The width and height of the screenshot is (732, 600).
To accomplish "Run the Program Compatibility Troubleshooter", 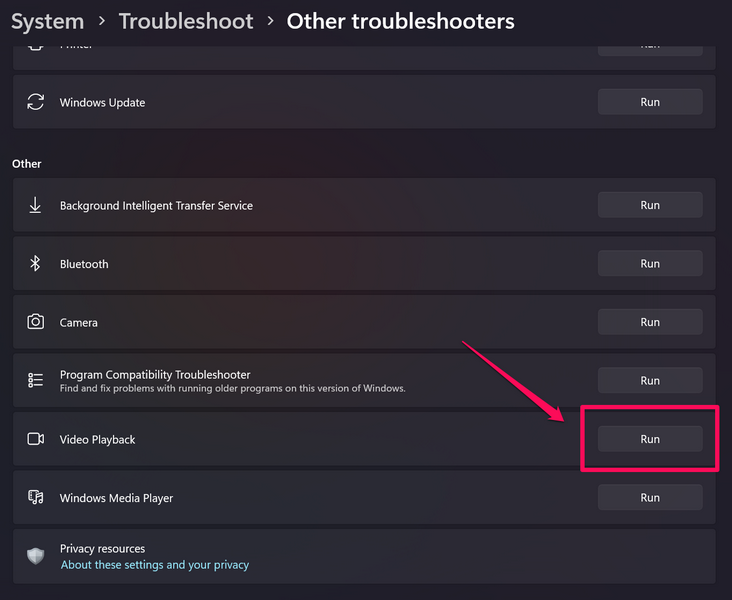I will coord(650,380).
